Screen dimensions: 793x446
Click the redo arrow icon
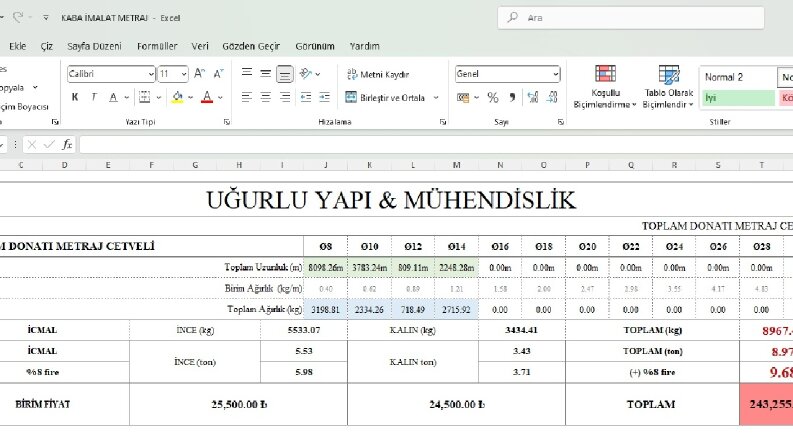18,18
